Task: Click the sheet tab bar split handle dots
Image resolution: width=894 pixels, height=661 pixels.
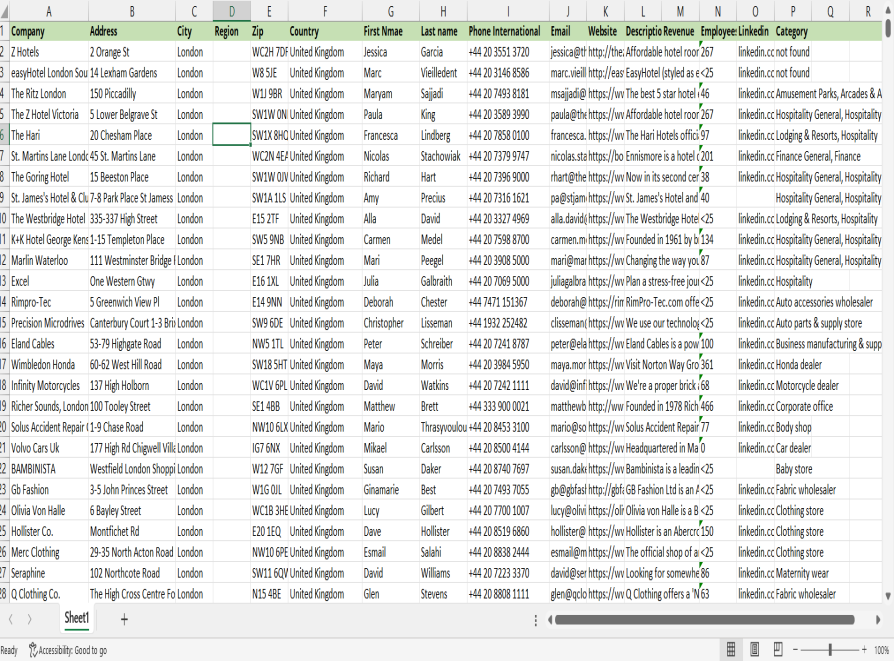Action: [535, 620]
